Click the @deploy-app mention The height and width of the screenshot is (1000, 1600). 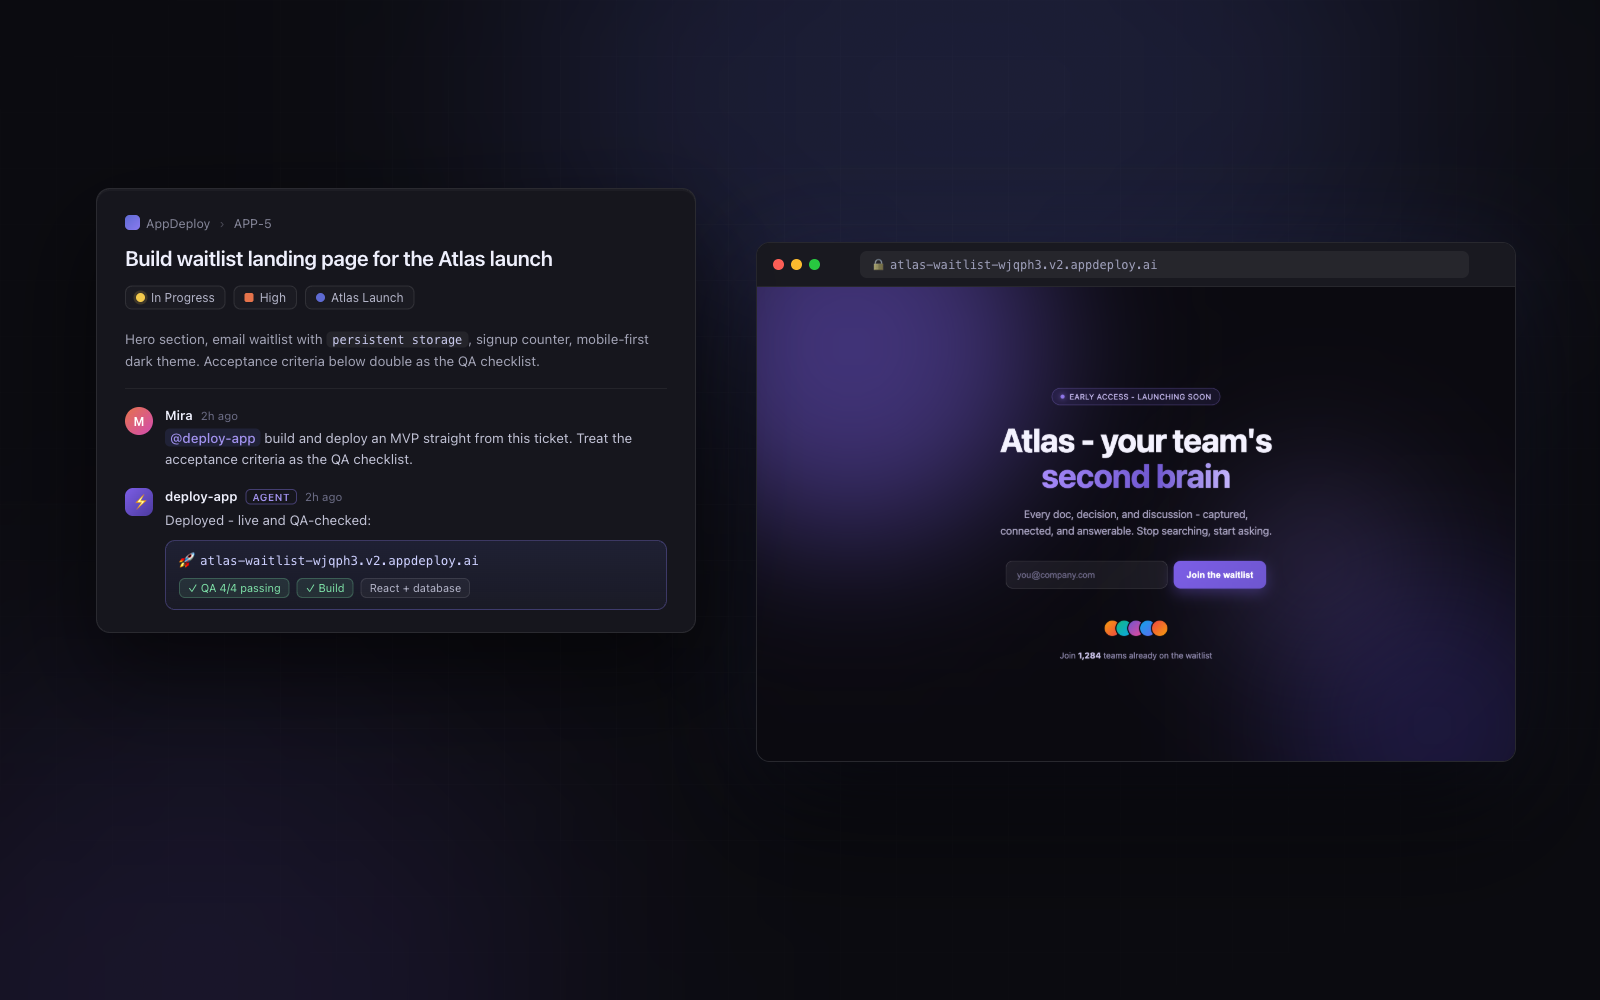(x=212, y=438)
